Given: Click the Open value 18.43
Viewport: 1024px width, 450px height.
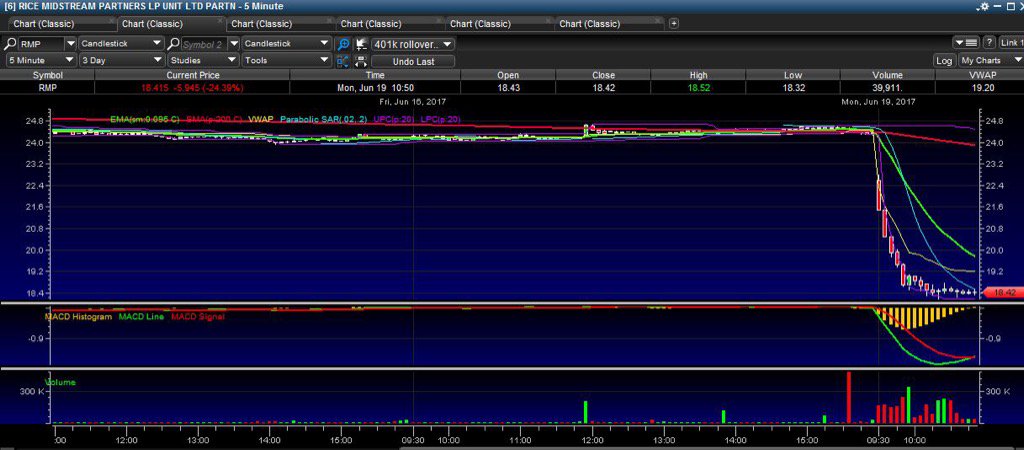Looking at the screenshot, I should pyautogui.click(x=508, y=87).
